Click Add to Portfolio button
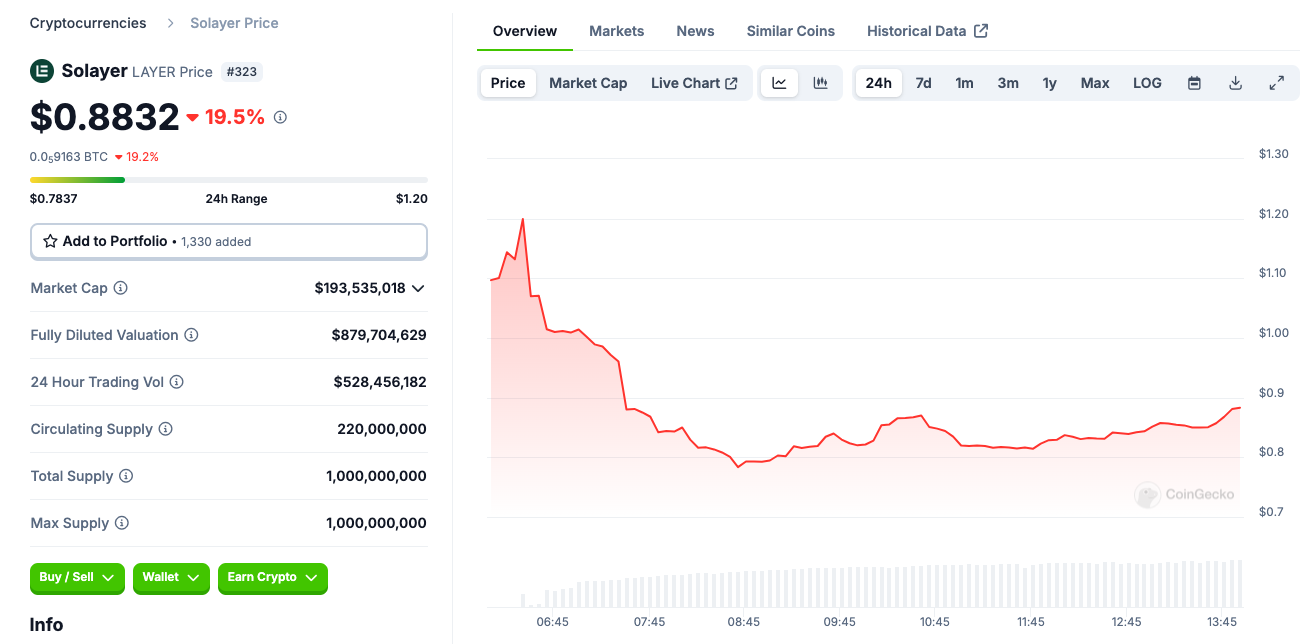The height and width of the screenshot is (644, 1309). point(229,241)
